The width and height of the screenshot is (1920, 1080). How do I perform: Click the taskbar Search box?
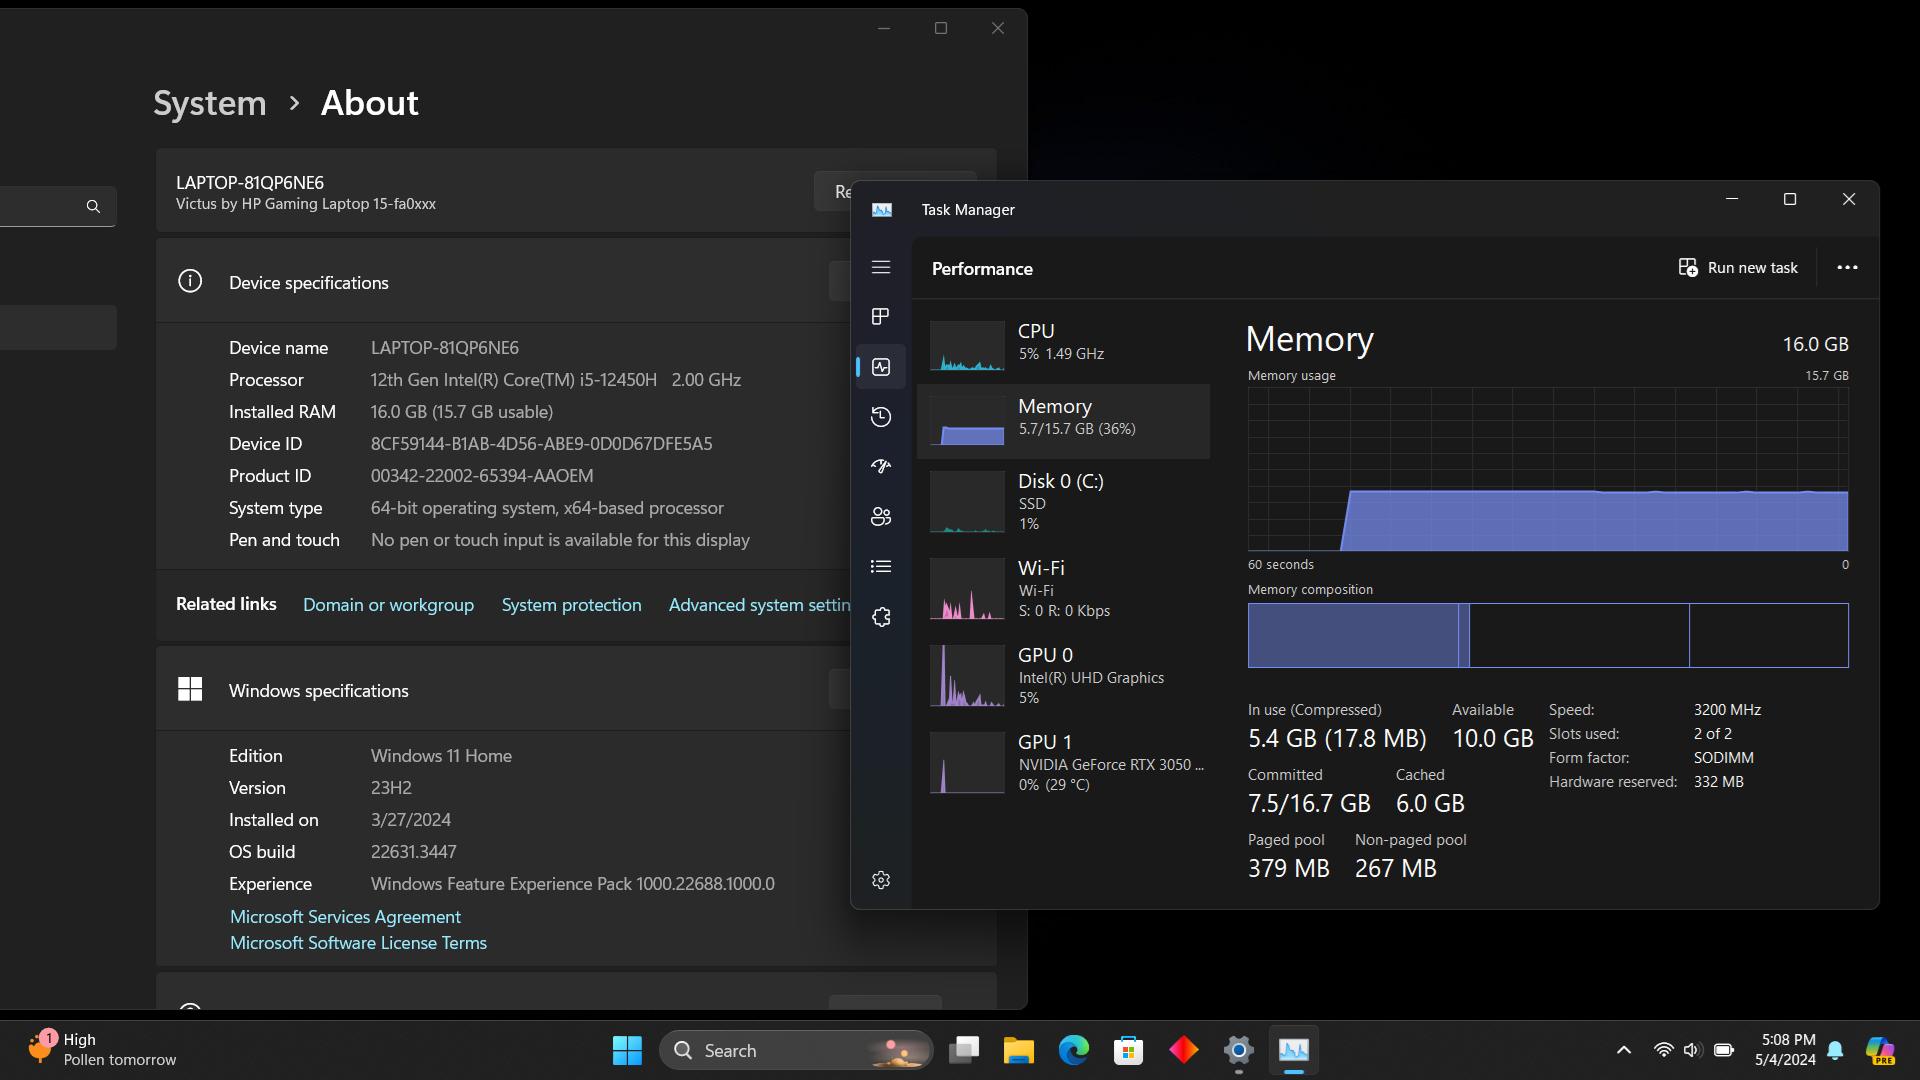[x=796, y=1050]
